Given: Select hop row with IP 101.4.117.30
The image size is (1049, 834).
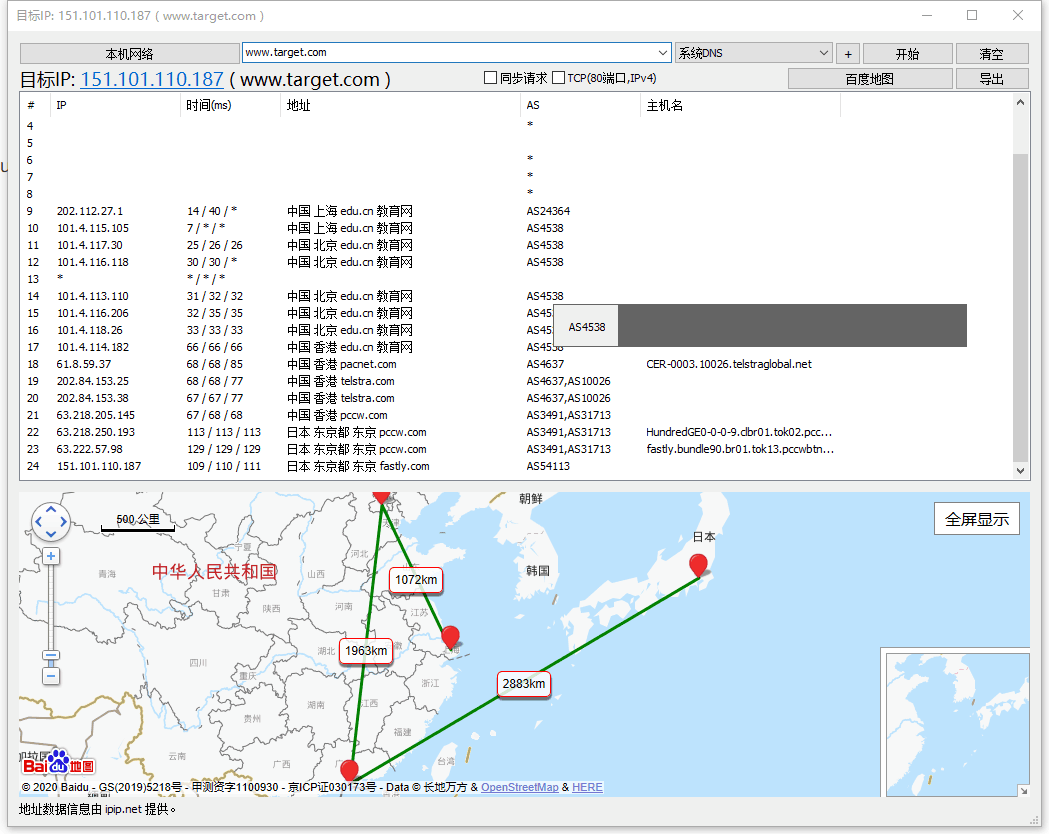Looking at the screenshot, I should click(516, 245).
